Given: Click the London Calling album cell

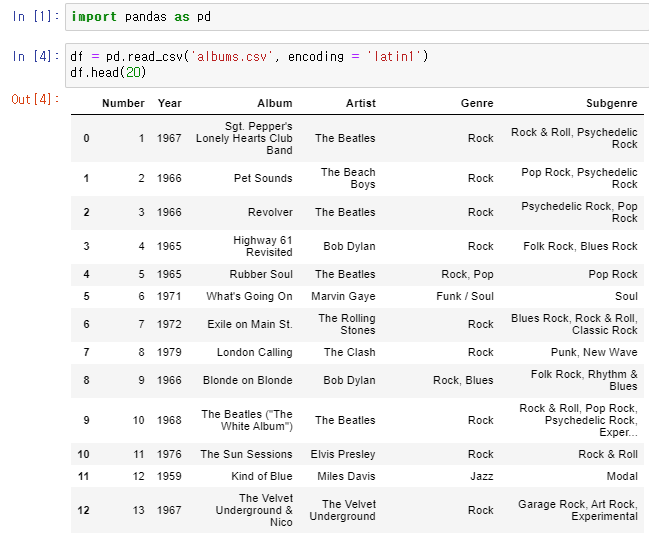Looking at the screenshot, I should [x=255, y=352].
